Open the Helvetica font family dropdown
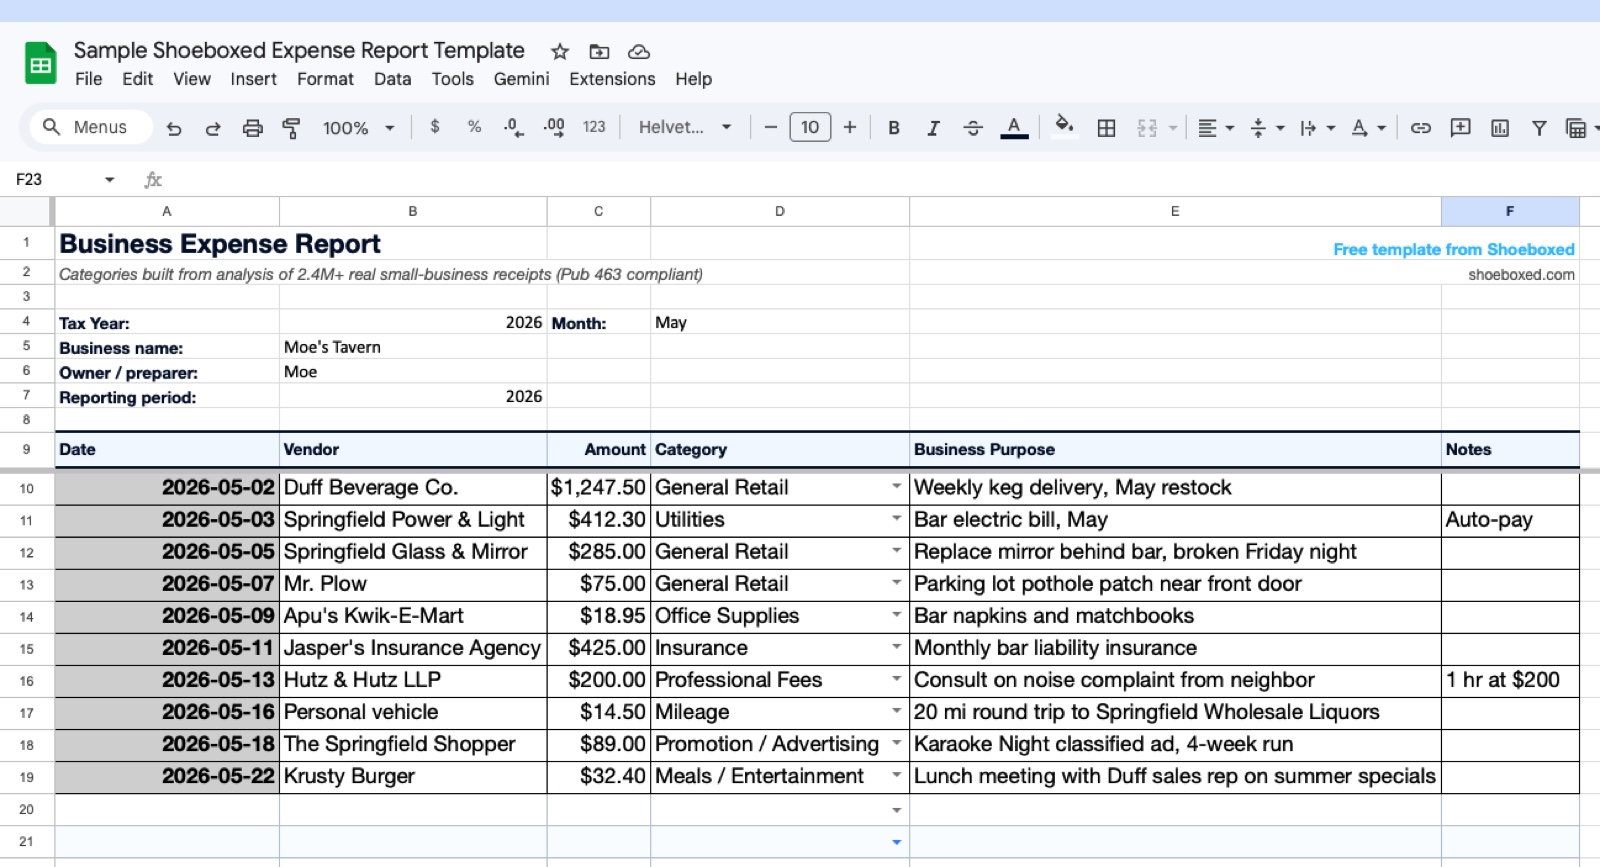The height and width of the screenshot is (867, 1600). 685,127
